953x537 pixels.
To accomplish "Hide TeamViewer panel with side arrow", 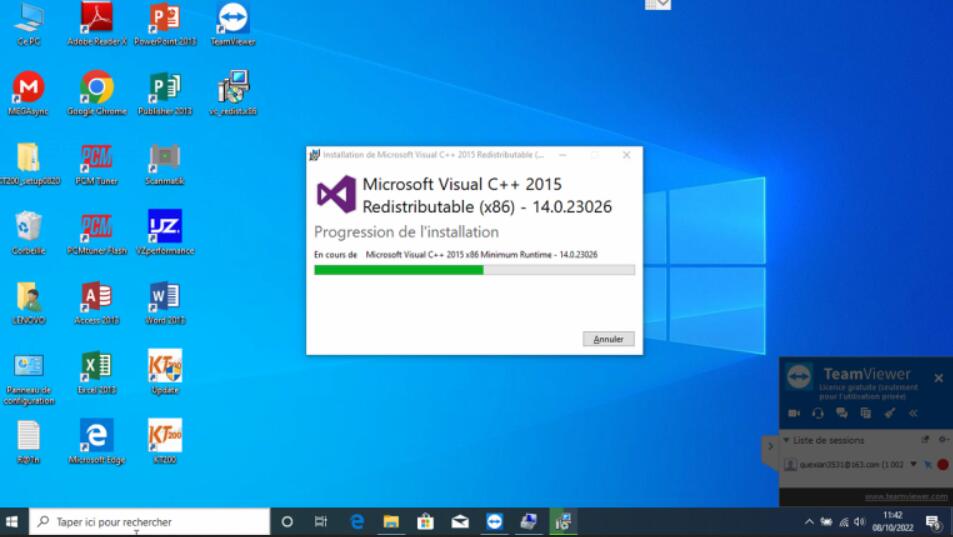I will 770,446.
